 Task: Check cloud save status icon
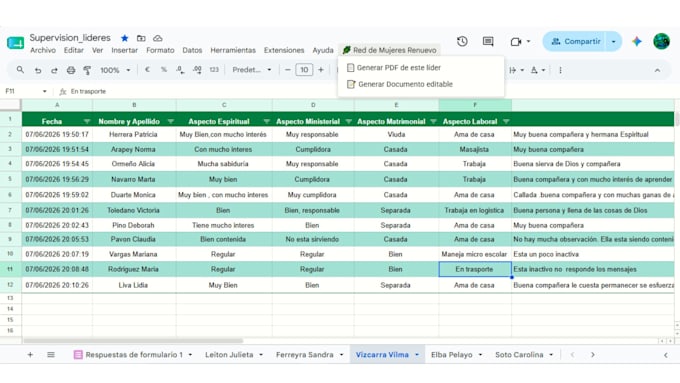tap(158, 38)
